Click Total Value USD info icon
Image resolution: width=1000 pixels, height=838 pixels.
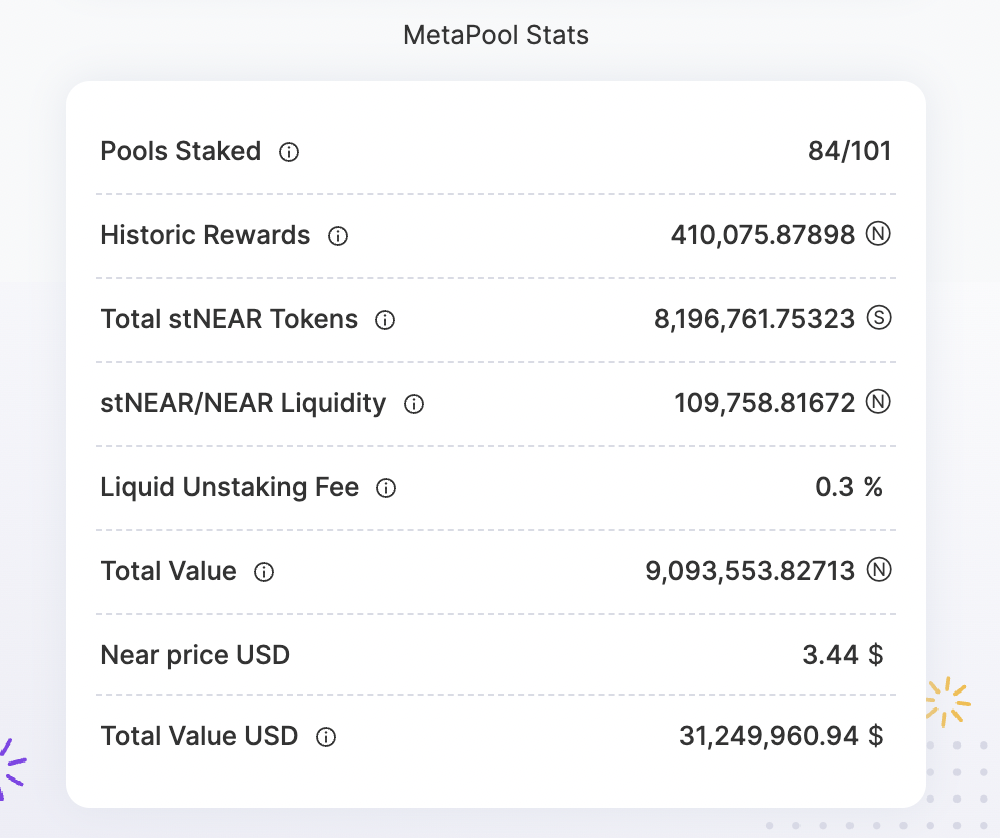click(326, 737)
